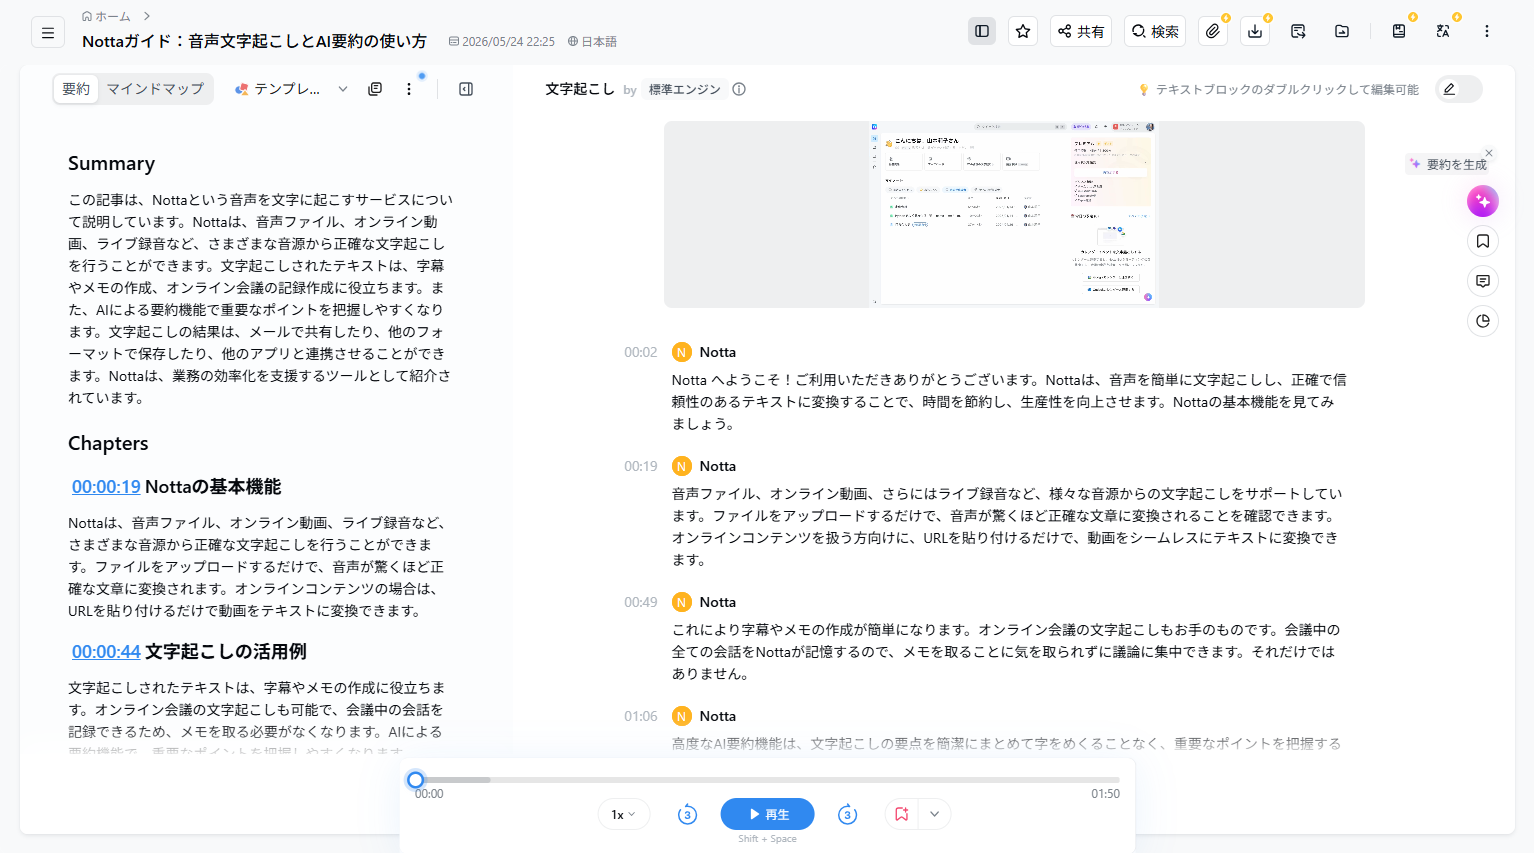Click the 文字起こし header text
This screenshot has height=853, width=1534.
(580, 89)
